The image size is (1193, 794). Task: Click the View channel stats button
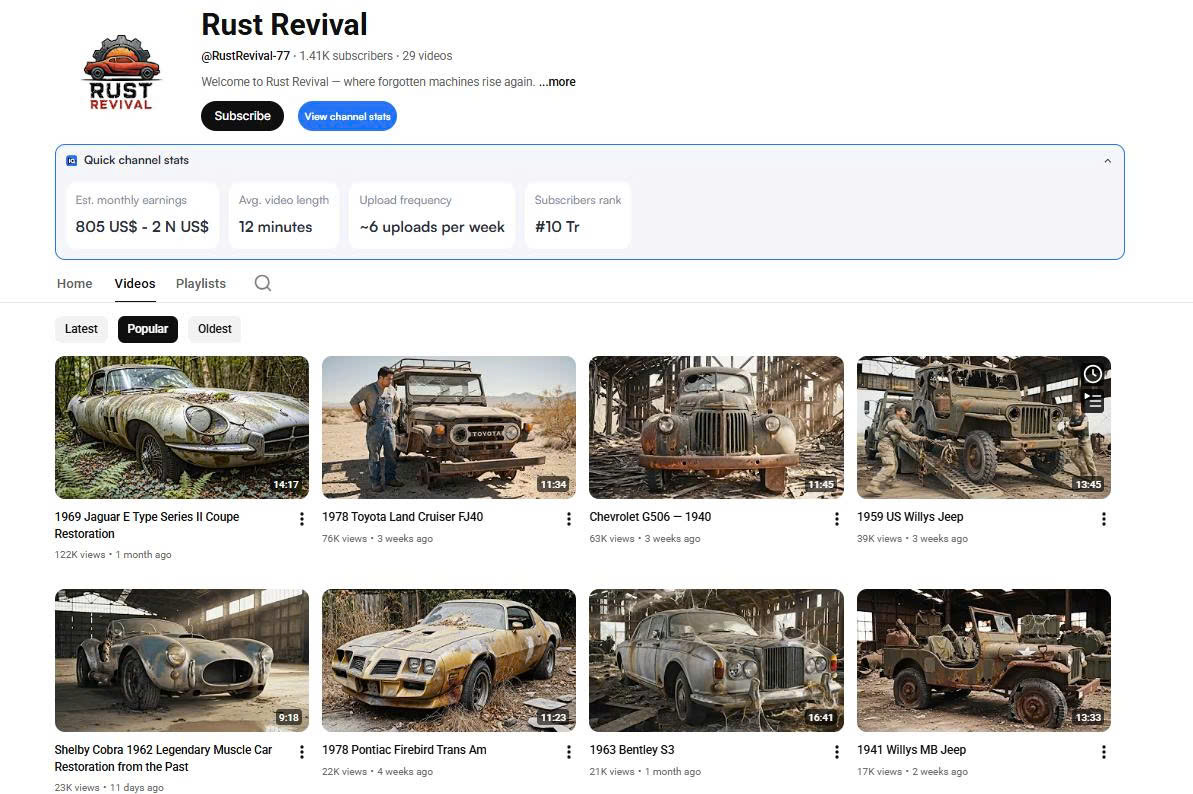(347, 116)
